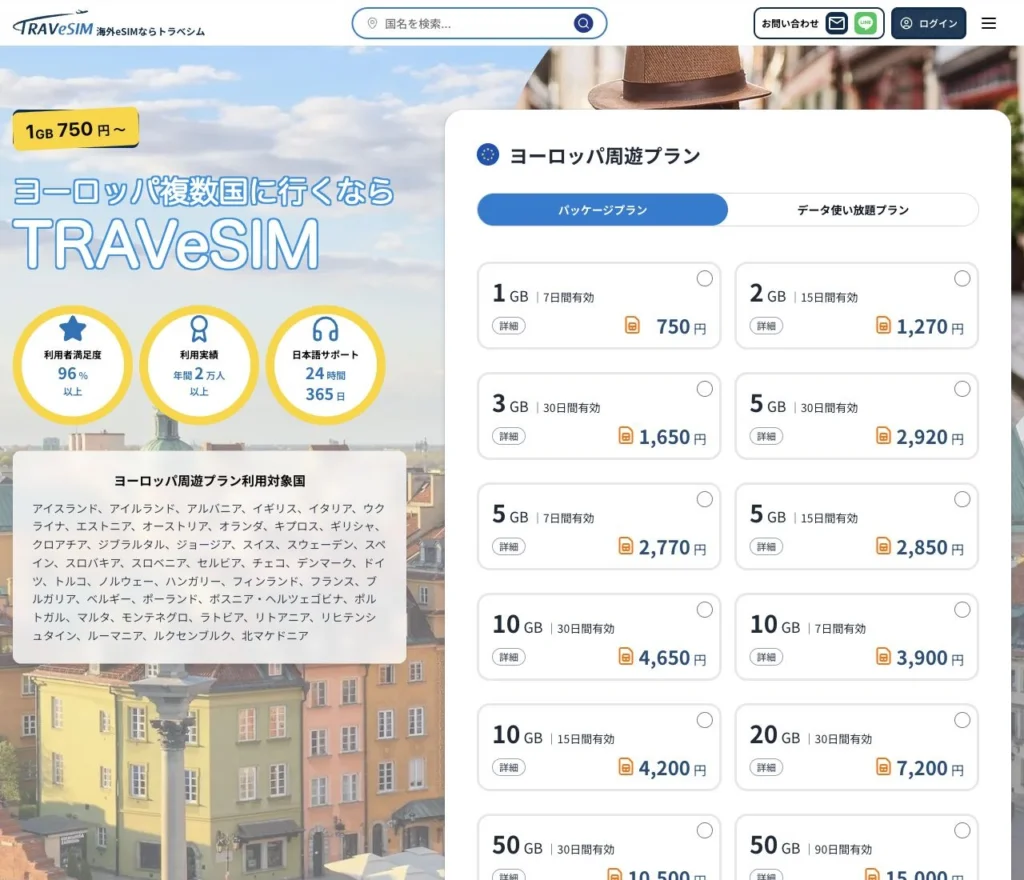Click the SIM icon next to 4,200円
1024x880 pixels.
click(626, 766)
